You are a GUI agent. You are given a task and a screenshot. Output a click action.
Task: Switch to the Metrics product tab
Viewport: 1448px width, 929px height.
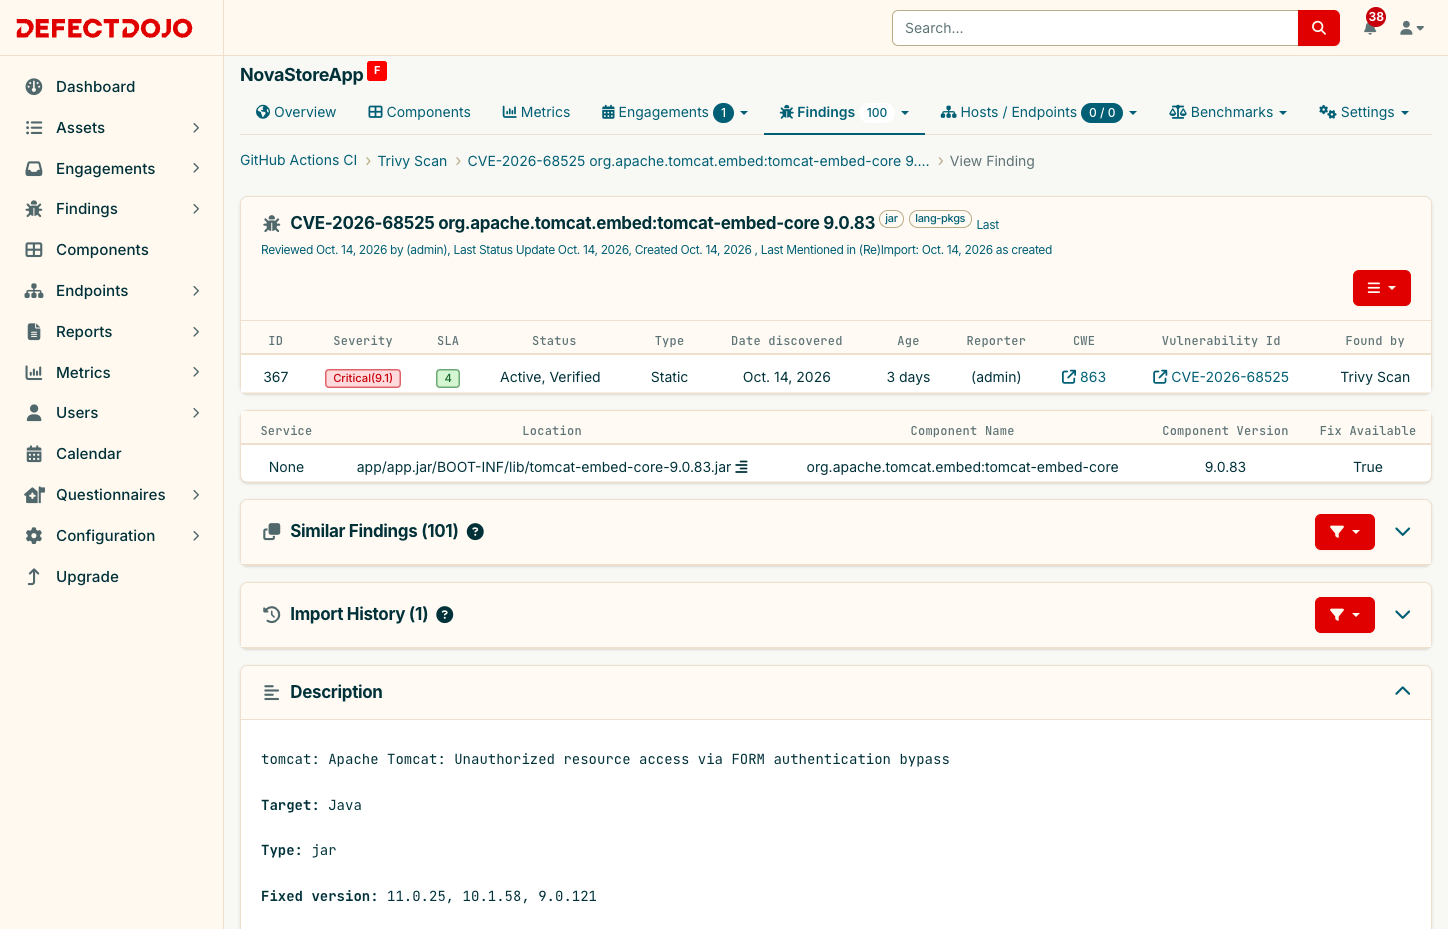(x=536, y=112)
